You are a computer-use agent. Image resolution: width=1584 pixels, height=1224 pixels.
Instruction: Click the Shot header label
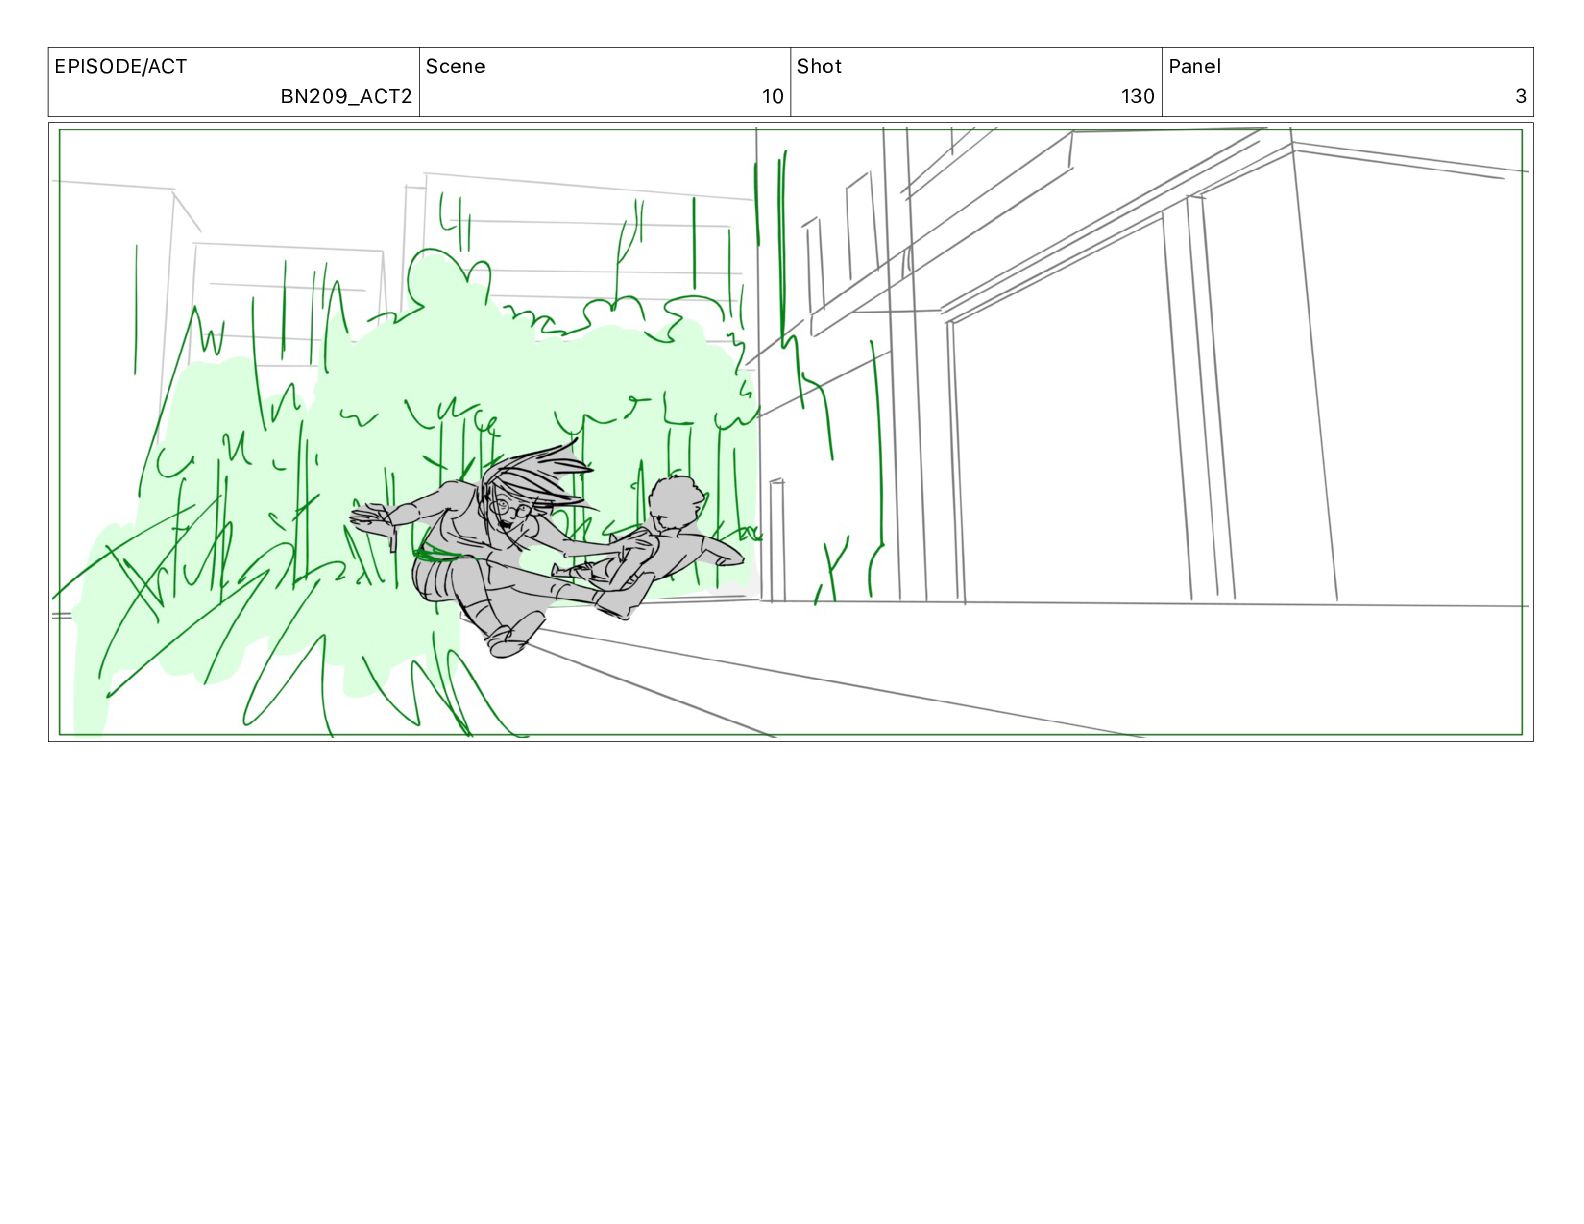click(819, 67)
